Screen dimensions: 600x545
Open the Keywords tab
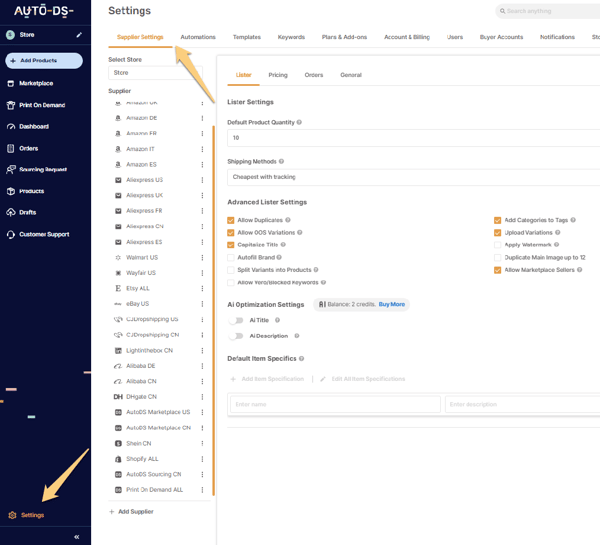[291, 37]
